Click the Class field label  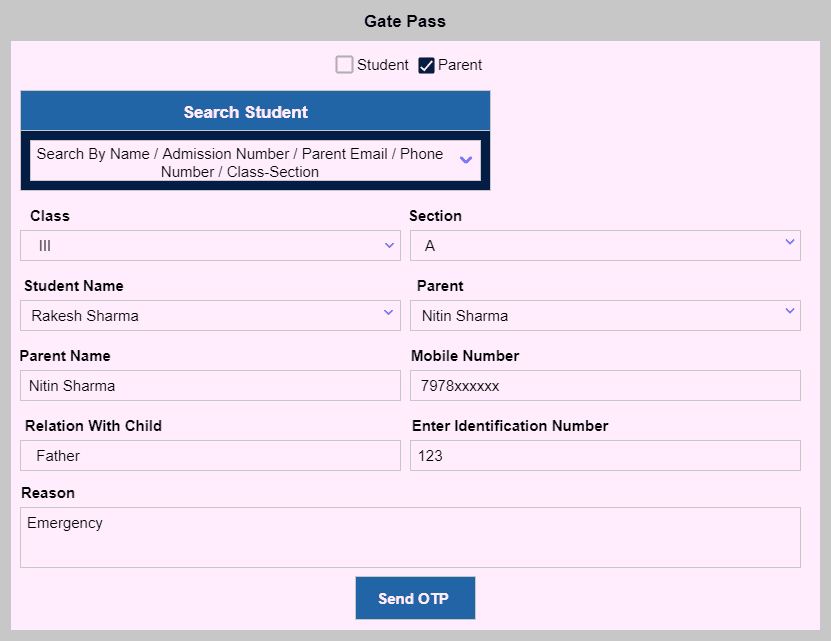tap(50, 216)
